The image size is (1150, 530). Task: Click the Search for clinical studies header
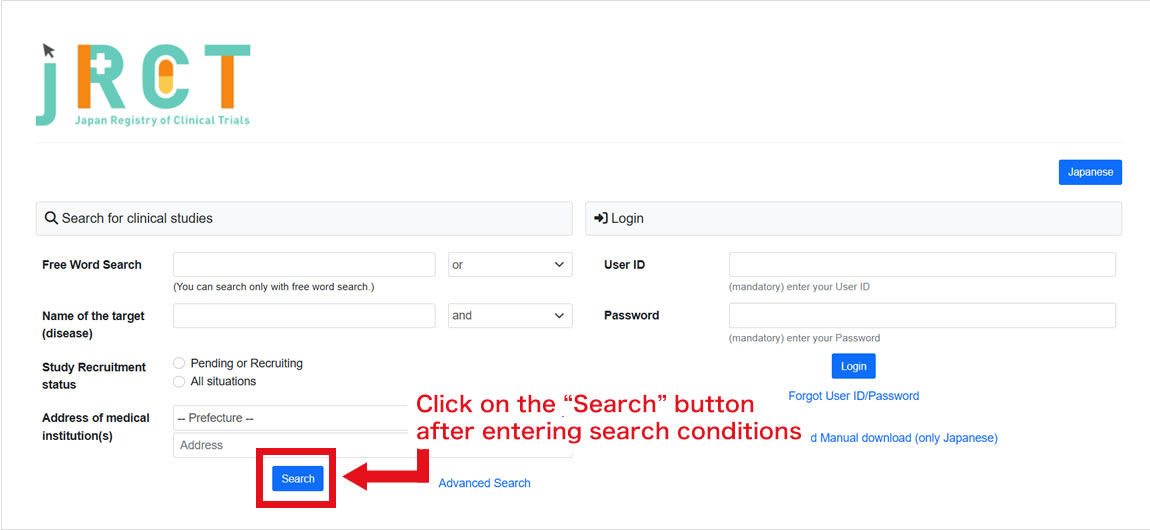304,218
